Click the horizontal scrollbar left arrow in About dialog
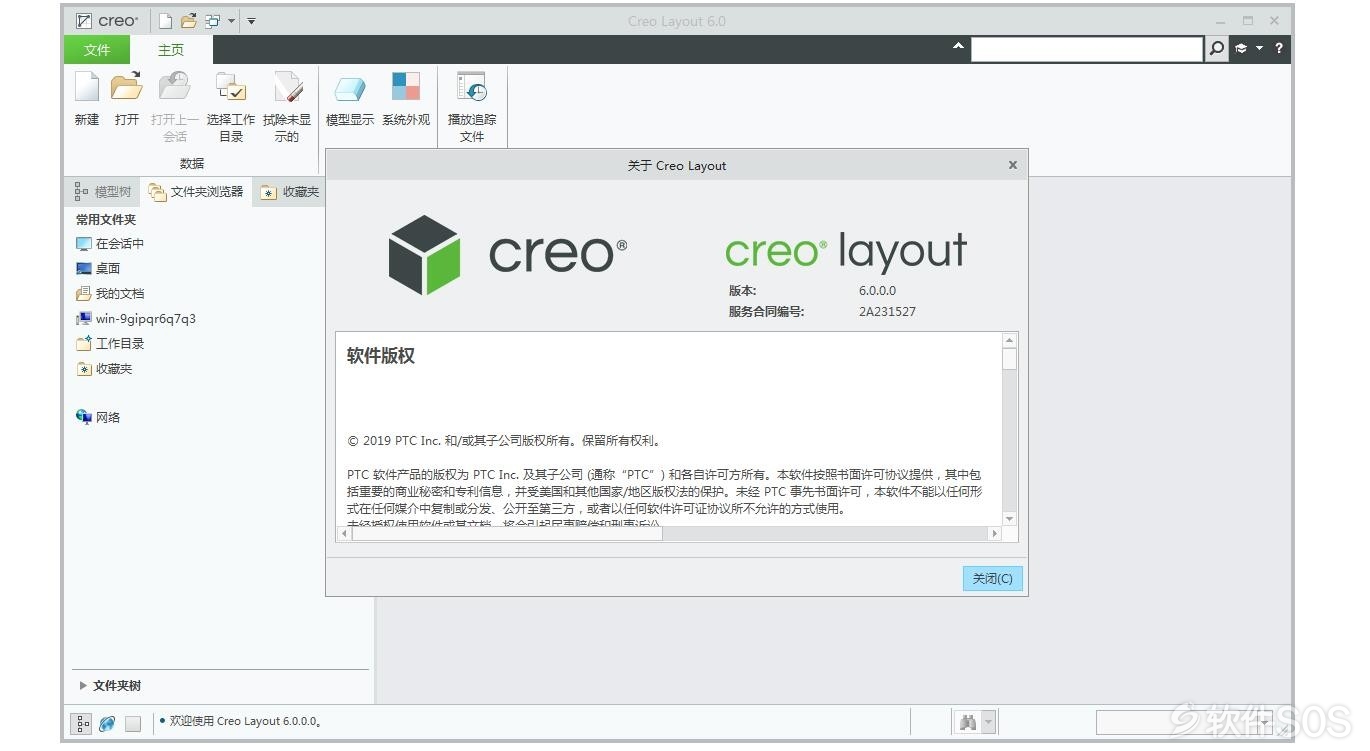 [x=345, y=534]
